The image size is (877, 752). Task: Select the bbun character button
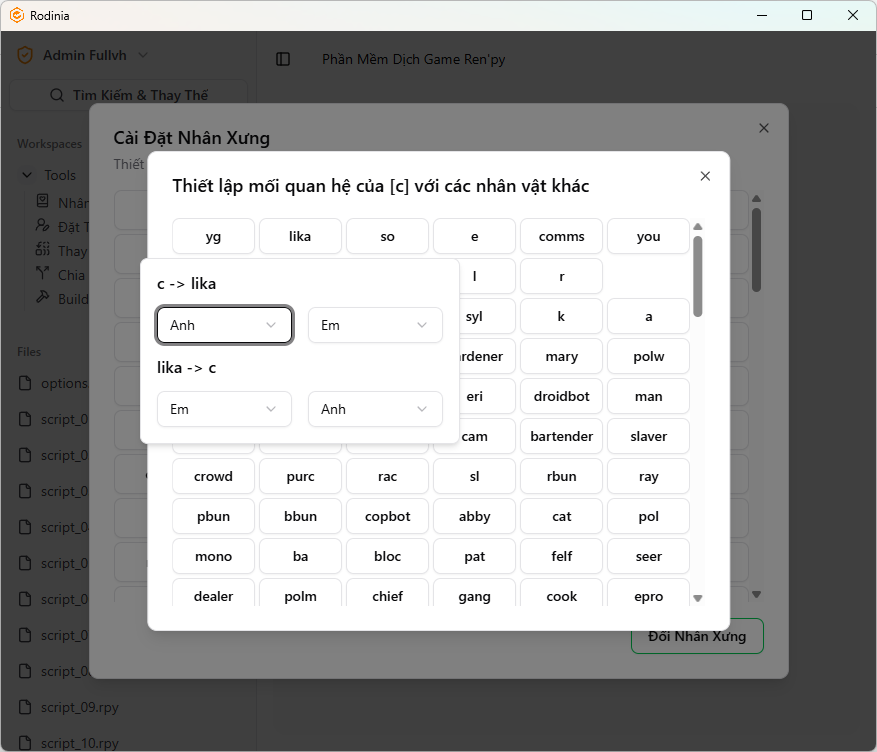pyautogui.click(x=300, y=516)
